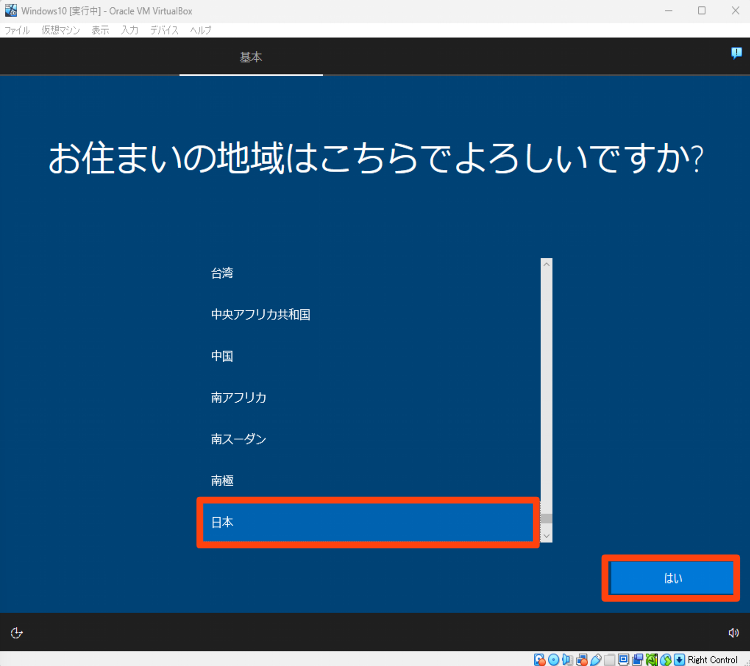This screenshot has width=750, height=666.
Task: Click the recording status icon
Action: click(x=638, y=659)
